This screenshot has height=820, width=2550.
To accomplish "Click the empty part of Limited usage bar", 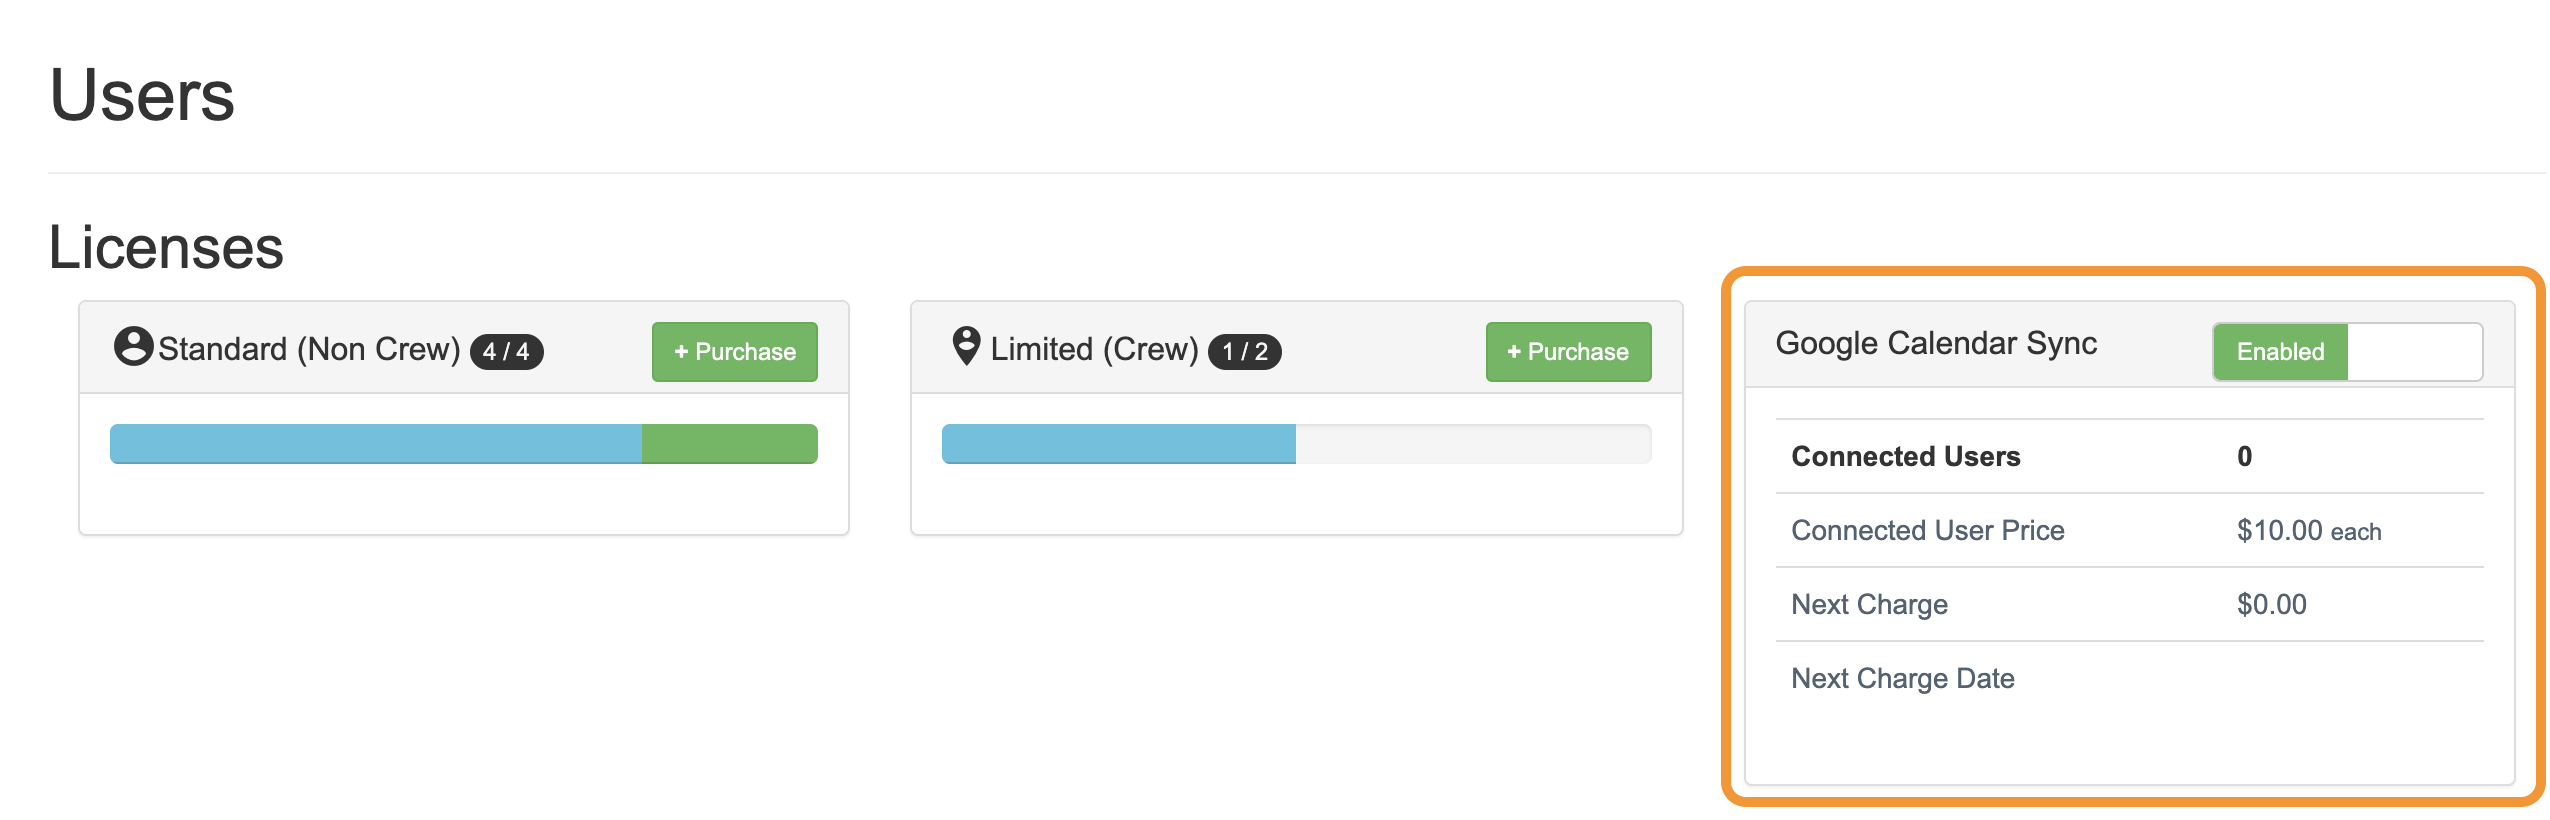I will click(1472, 444).
